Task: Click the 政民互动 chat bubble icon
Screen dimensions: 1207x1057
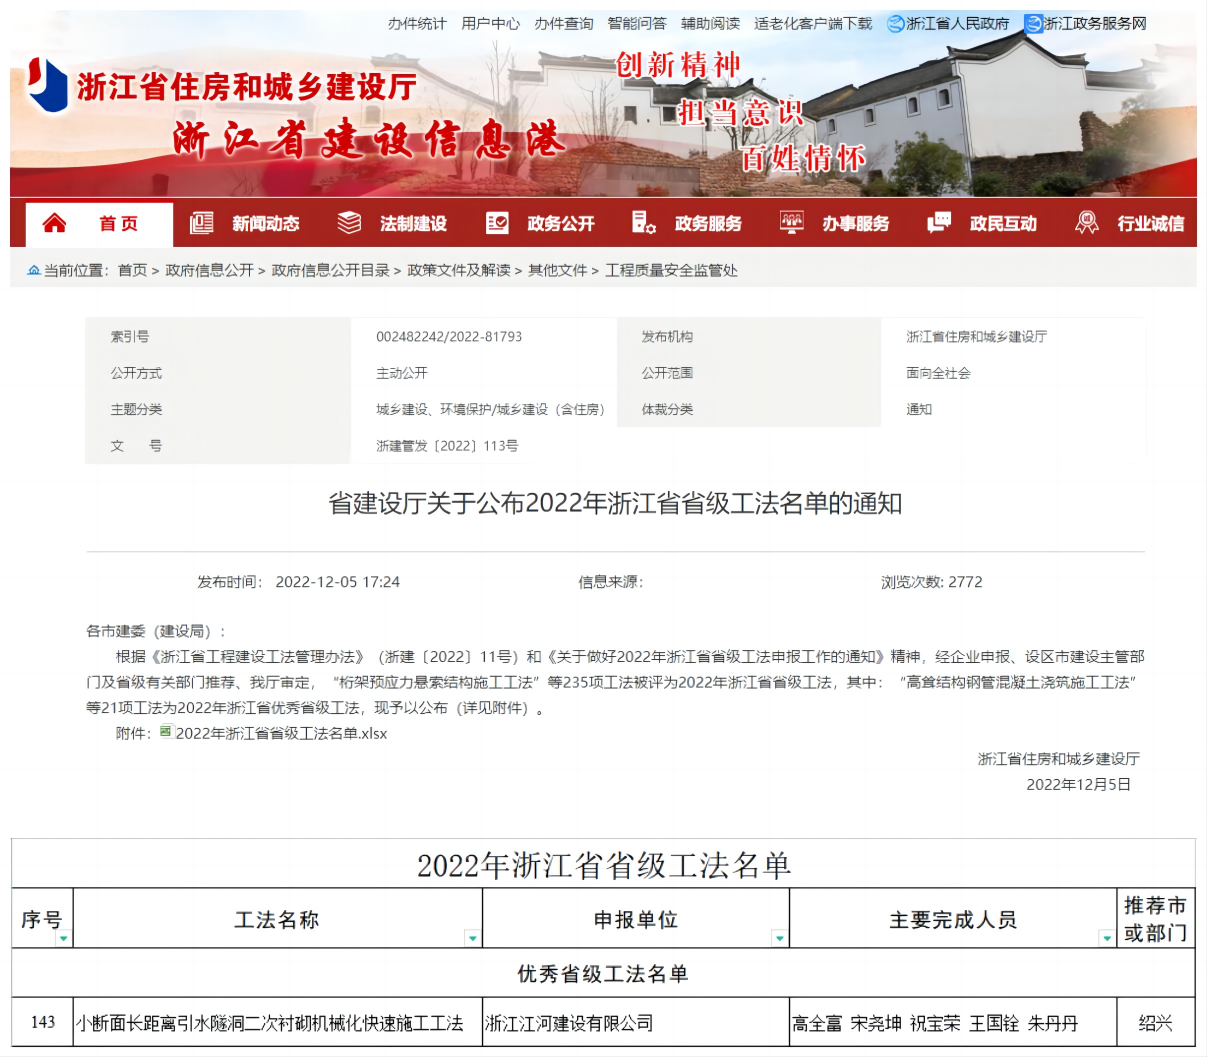Action: [938, 223]
